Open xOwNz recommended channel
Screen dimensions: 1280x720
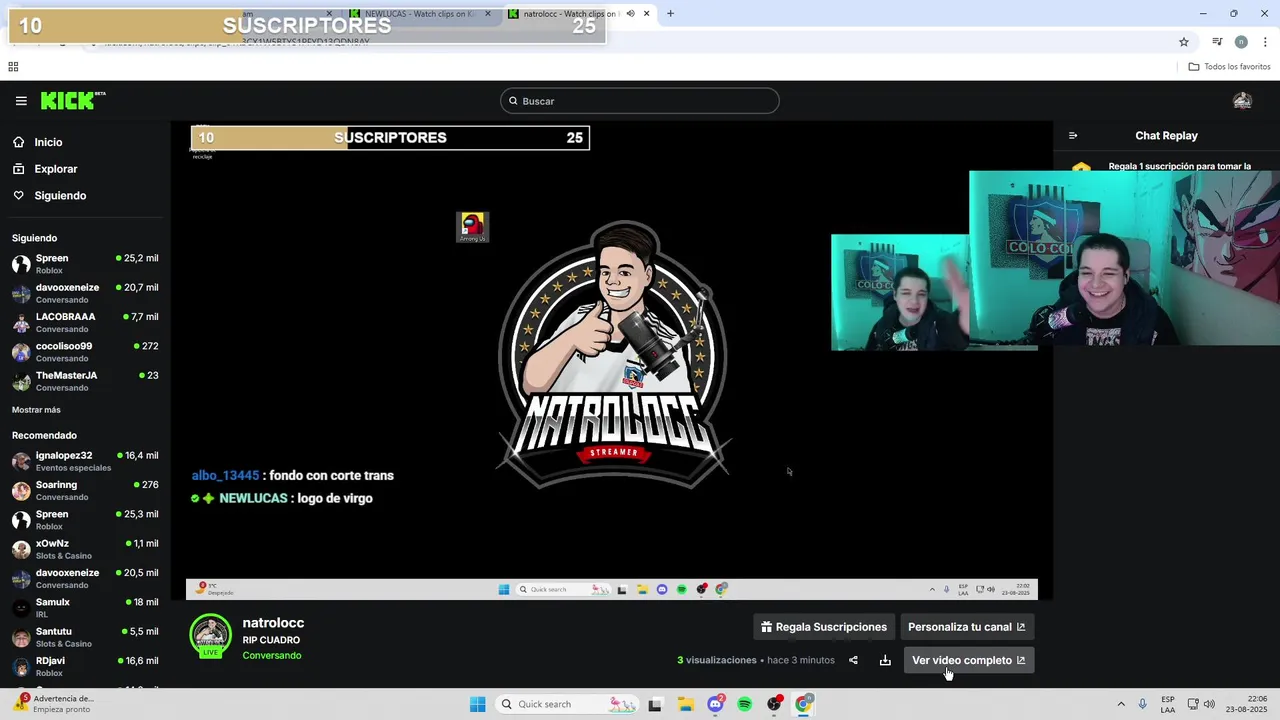click(85, 549)
